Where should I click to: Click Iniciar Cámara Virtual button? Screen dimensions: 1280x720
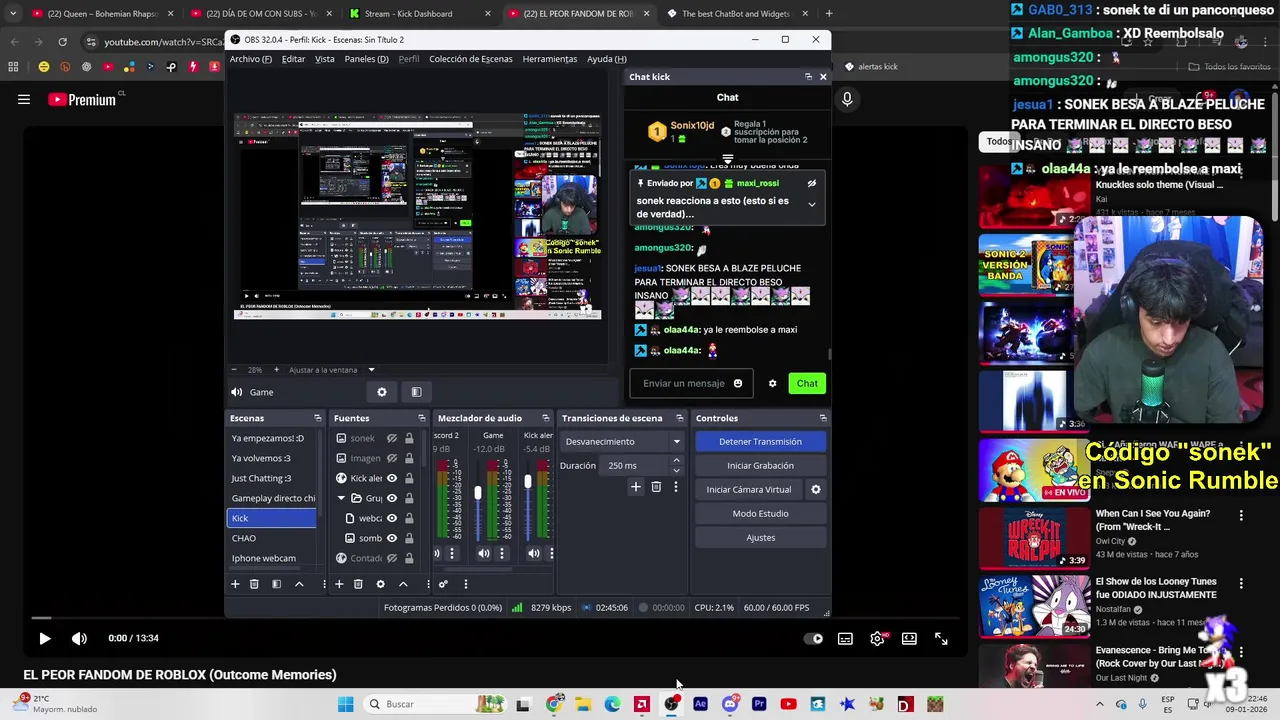tap(749, 489)
